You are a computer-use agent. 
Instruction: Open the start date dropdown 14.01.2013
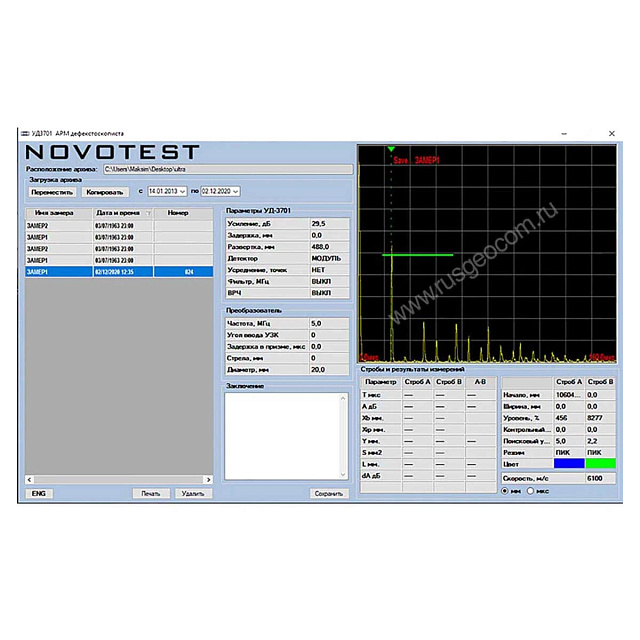(183, 191)
